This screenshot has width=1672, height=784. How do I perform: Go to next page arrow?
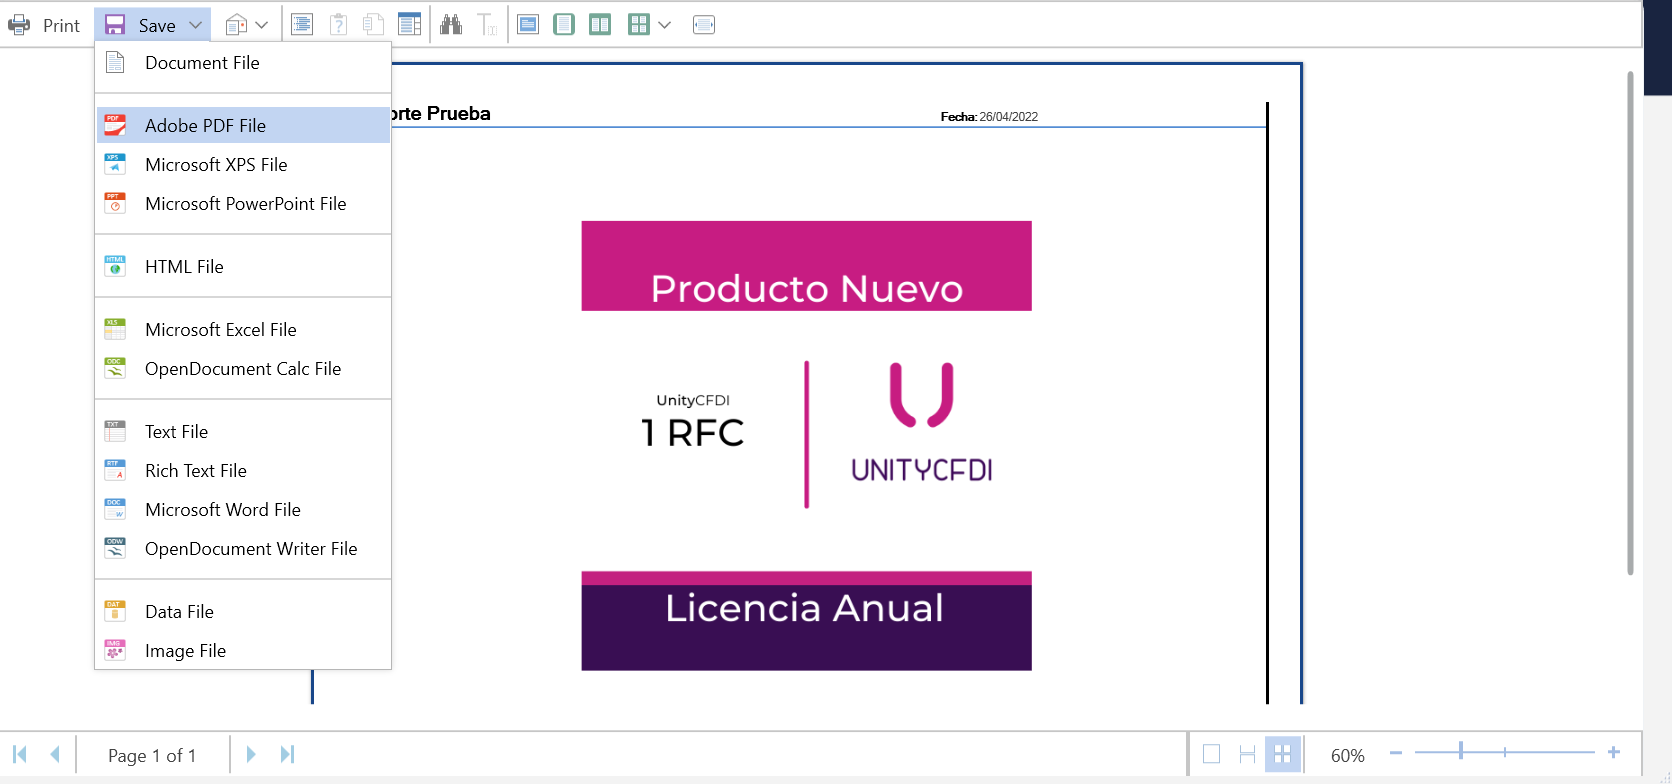(251, 754)
